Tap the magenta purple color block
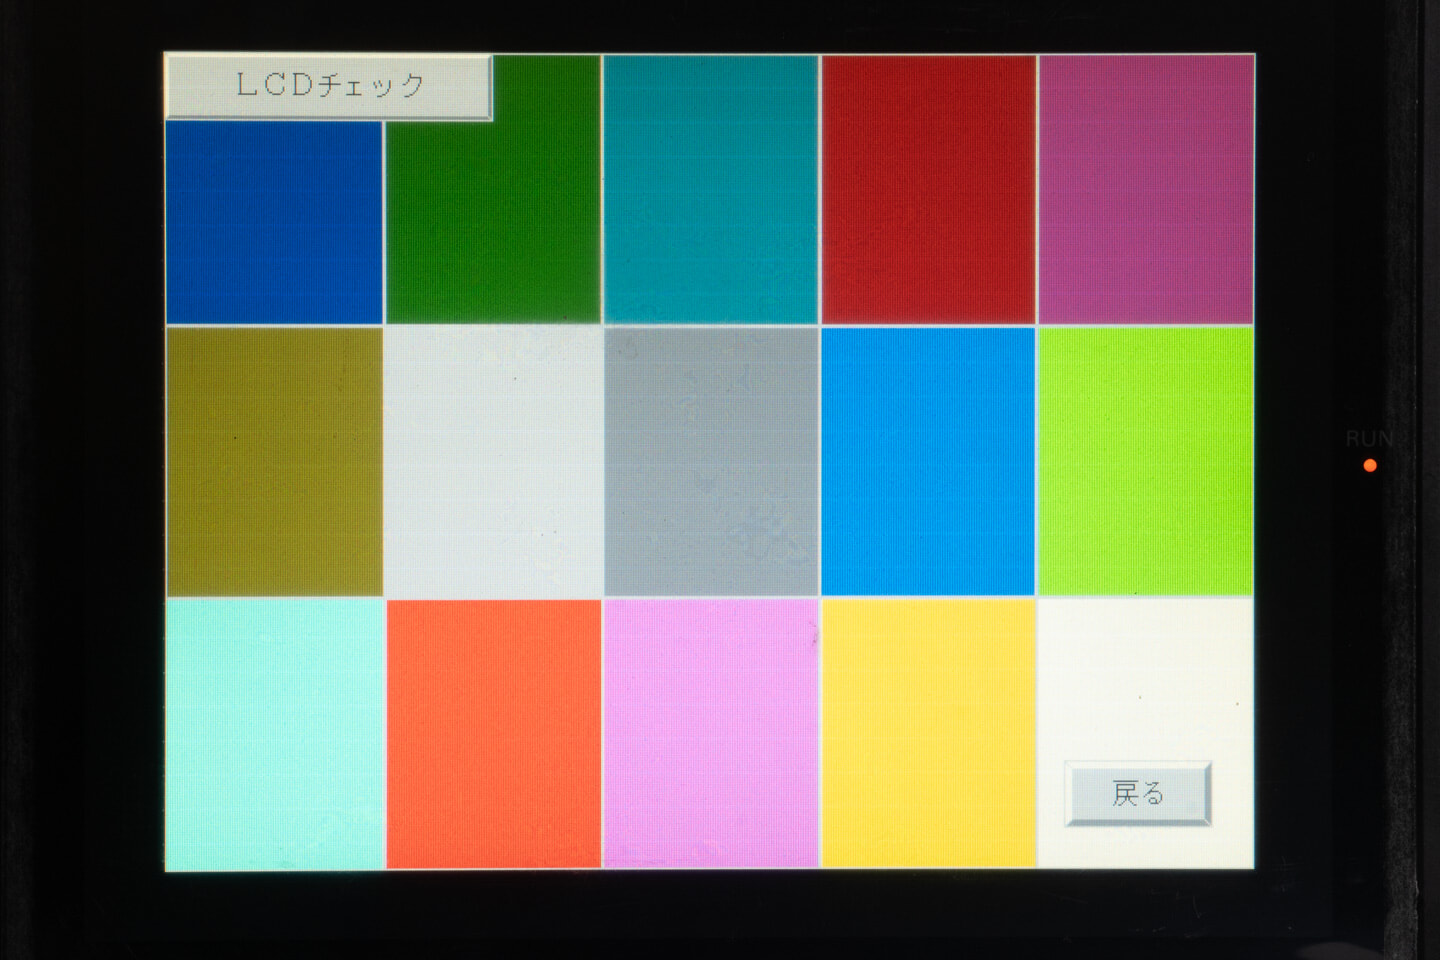This screenshot has width=1440, height=960. [1146, 190]
